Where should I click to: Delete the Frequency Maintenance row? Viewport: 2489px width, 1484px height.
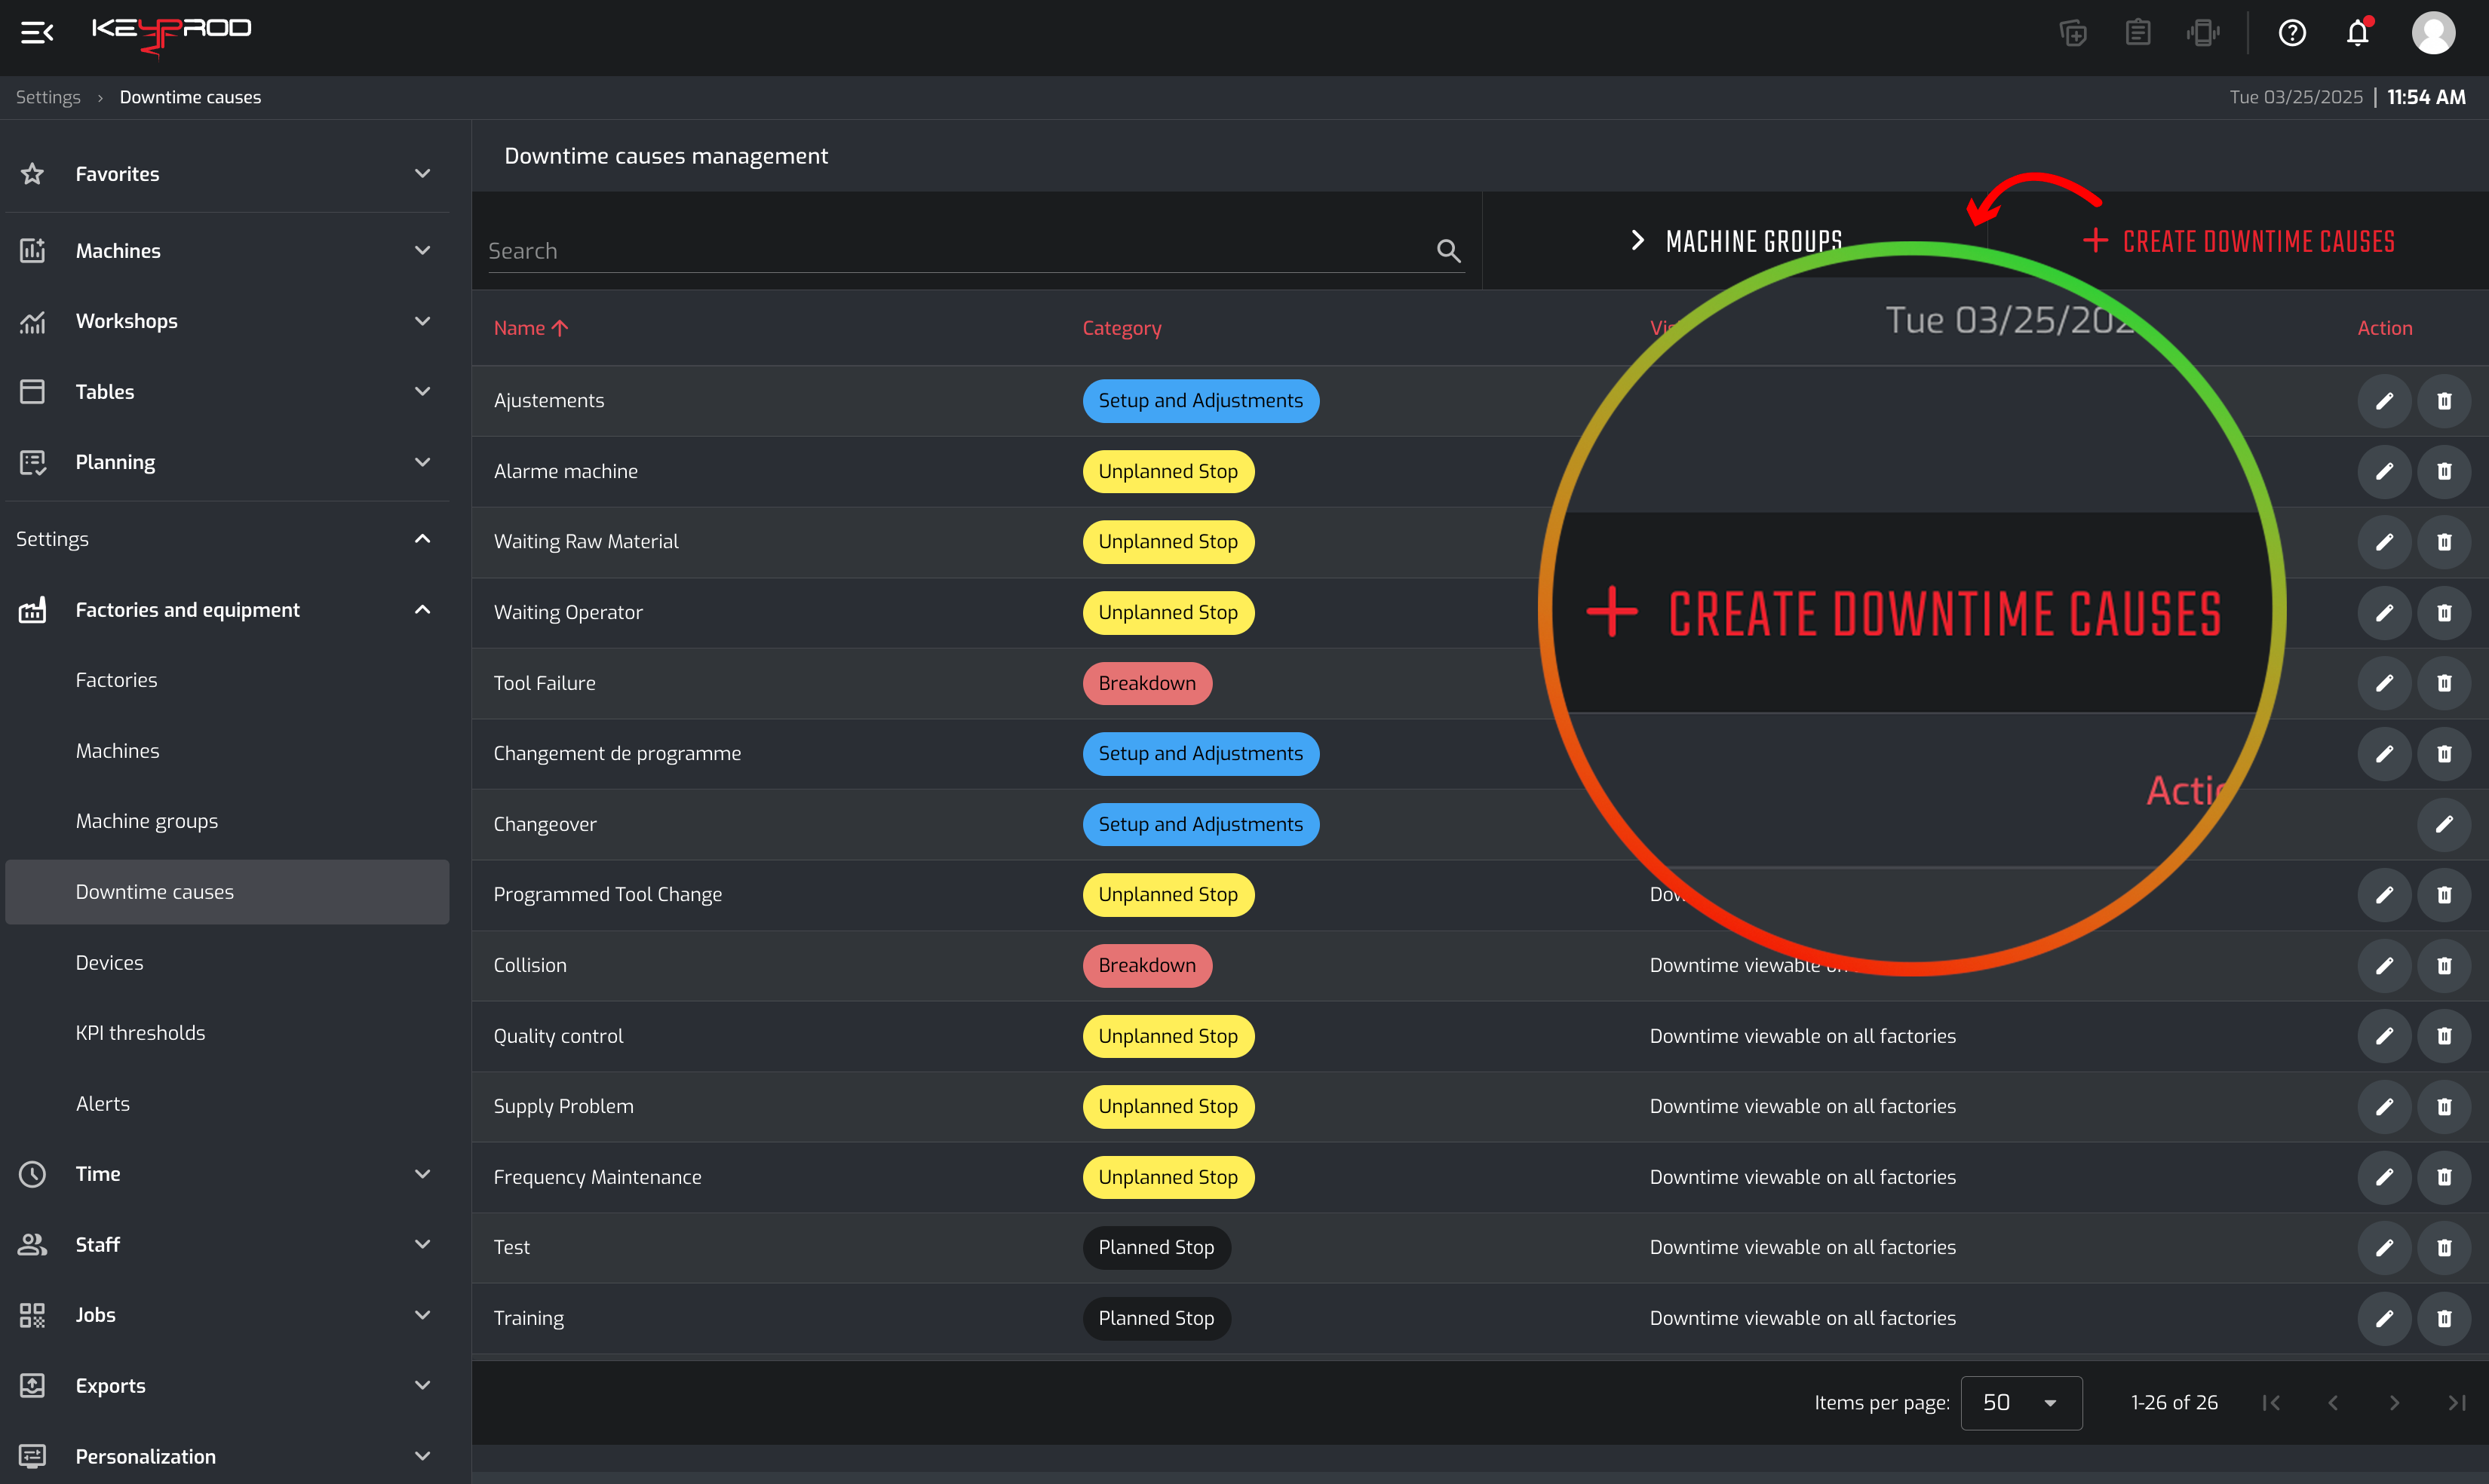[x=2444, y=1177]
